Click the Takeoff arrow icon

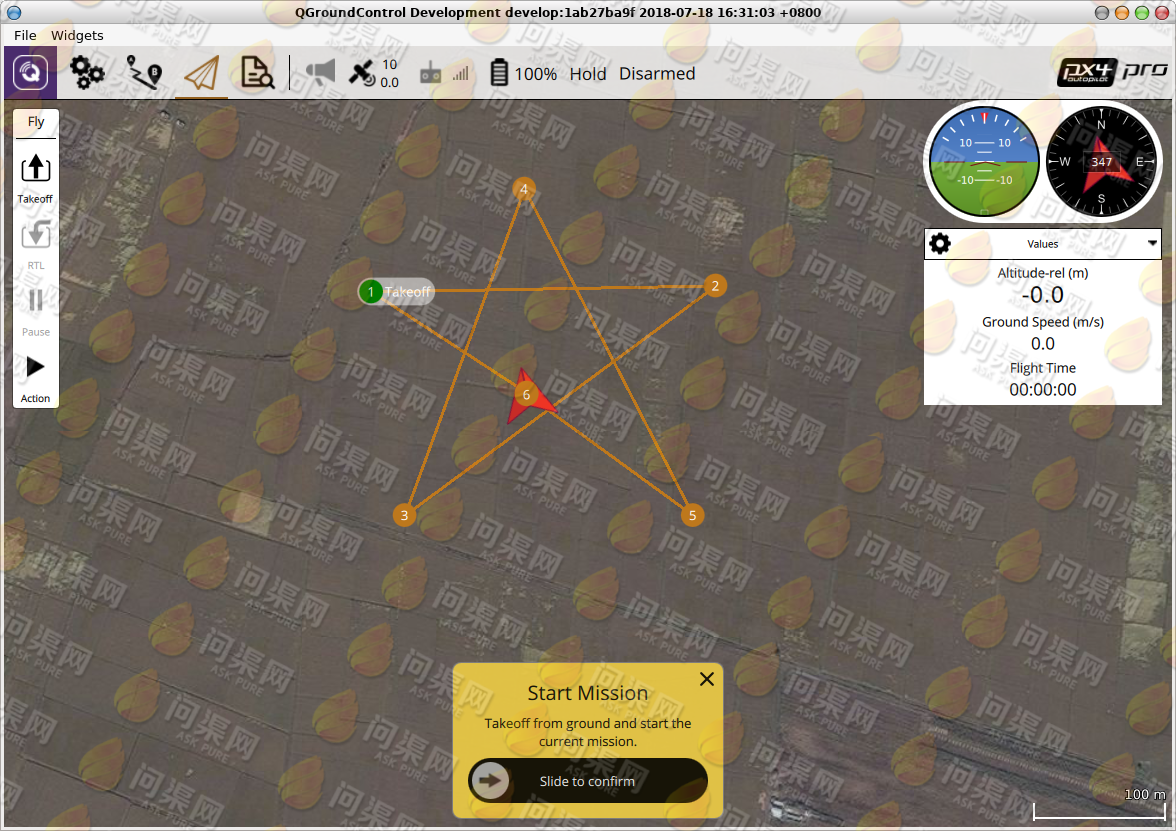click(x=35, y=169)
